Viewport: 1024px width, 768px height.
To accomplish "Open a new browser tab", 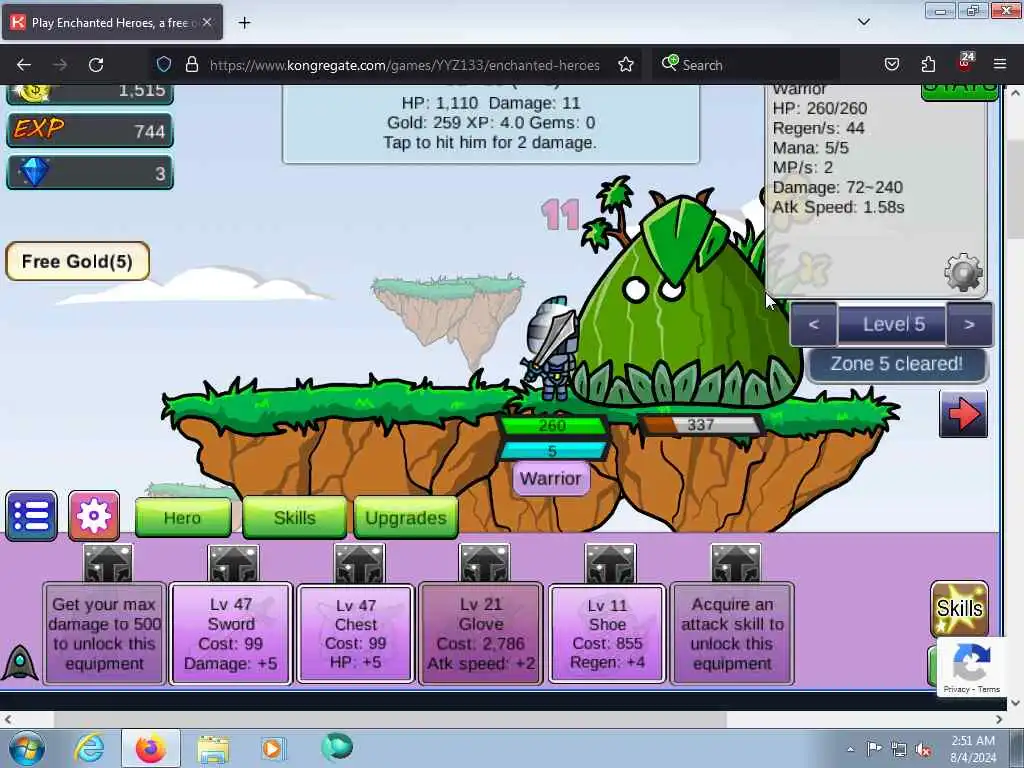I will tap(244, 23).
